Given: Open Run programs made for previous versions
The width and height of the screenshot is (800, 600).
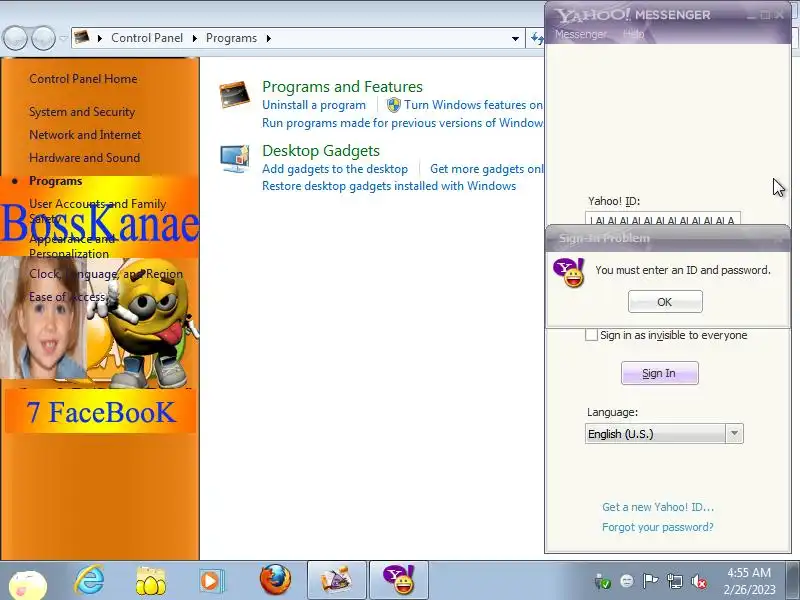Looking at the screenshot, I should [403, 123].
